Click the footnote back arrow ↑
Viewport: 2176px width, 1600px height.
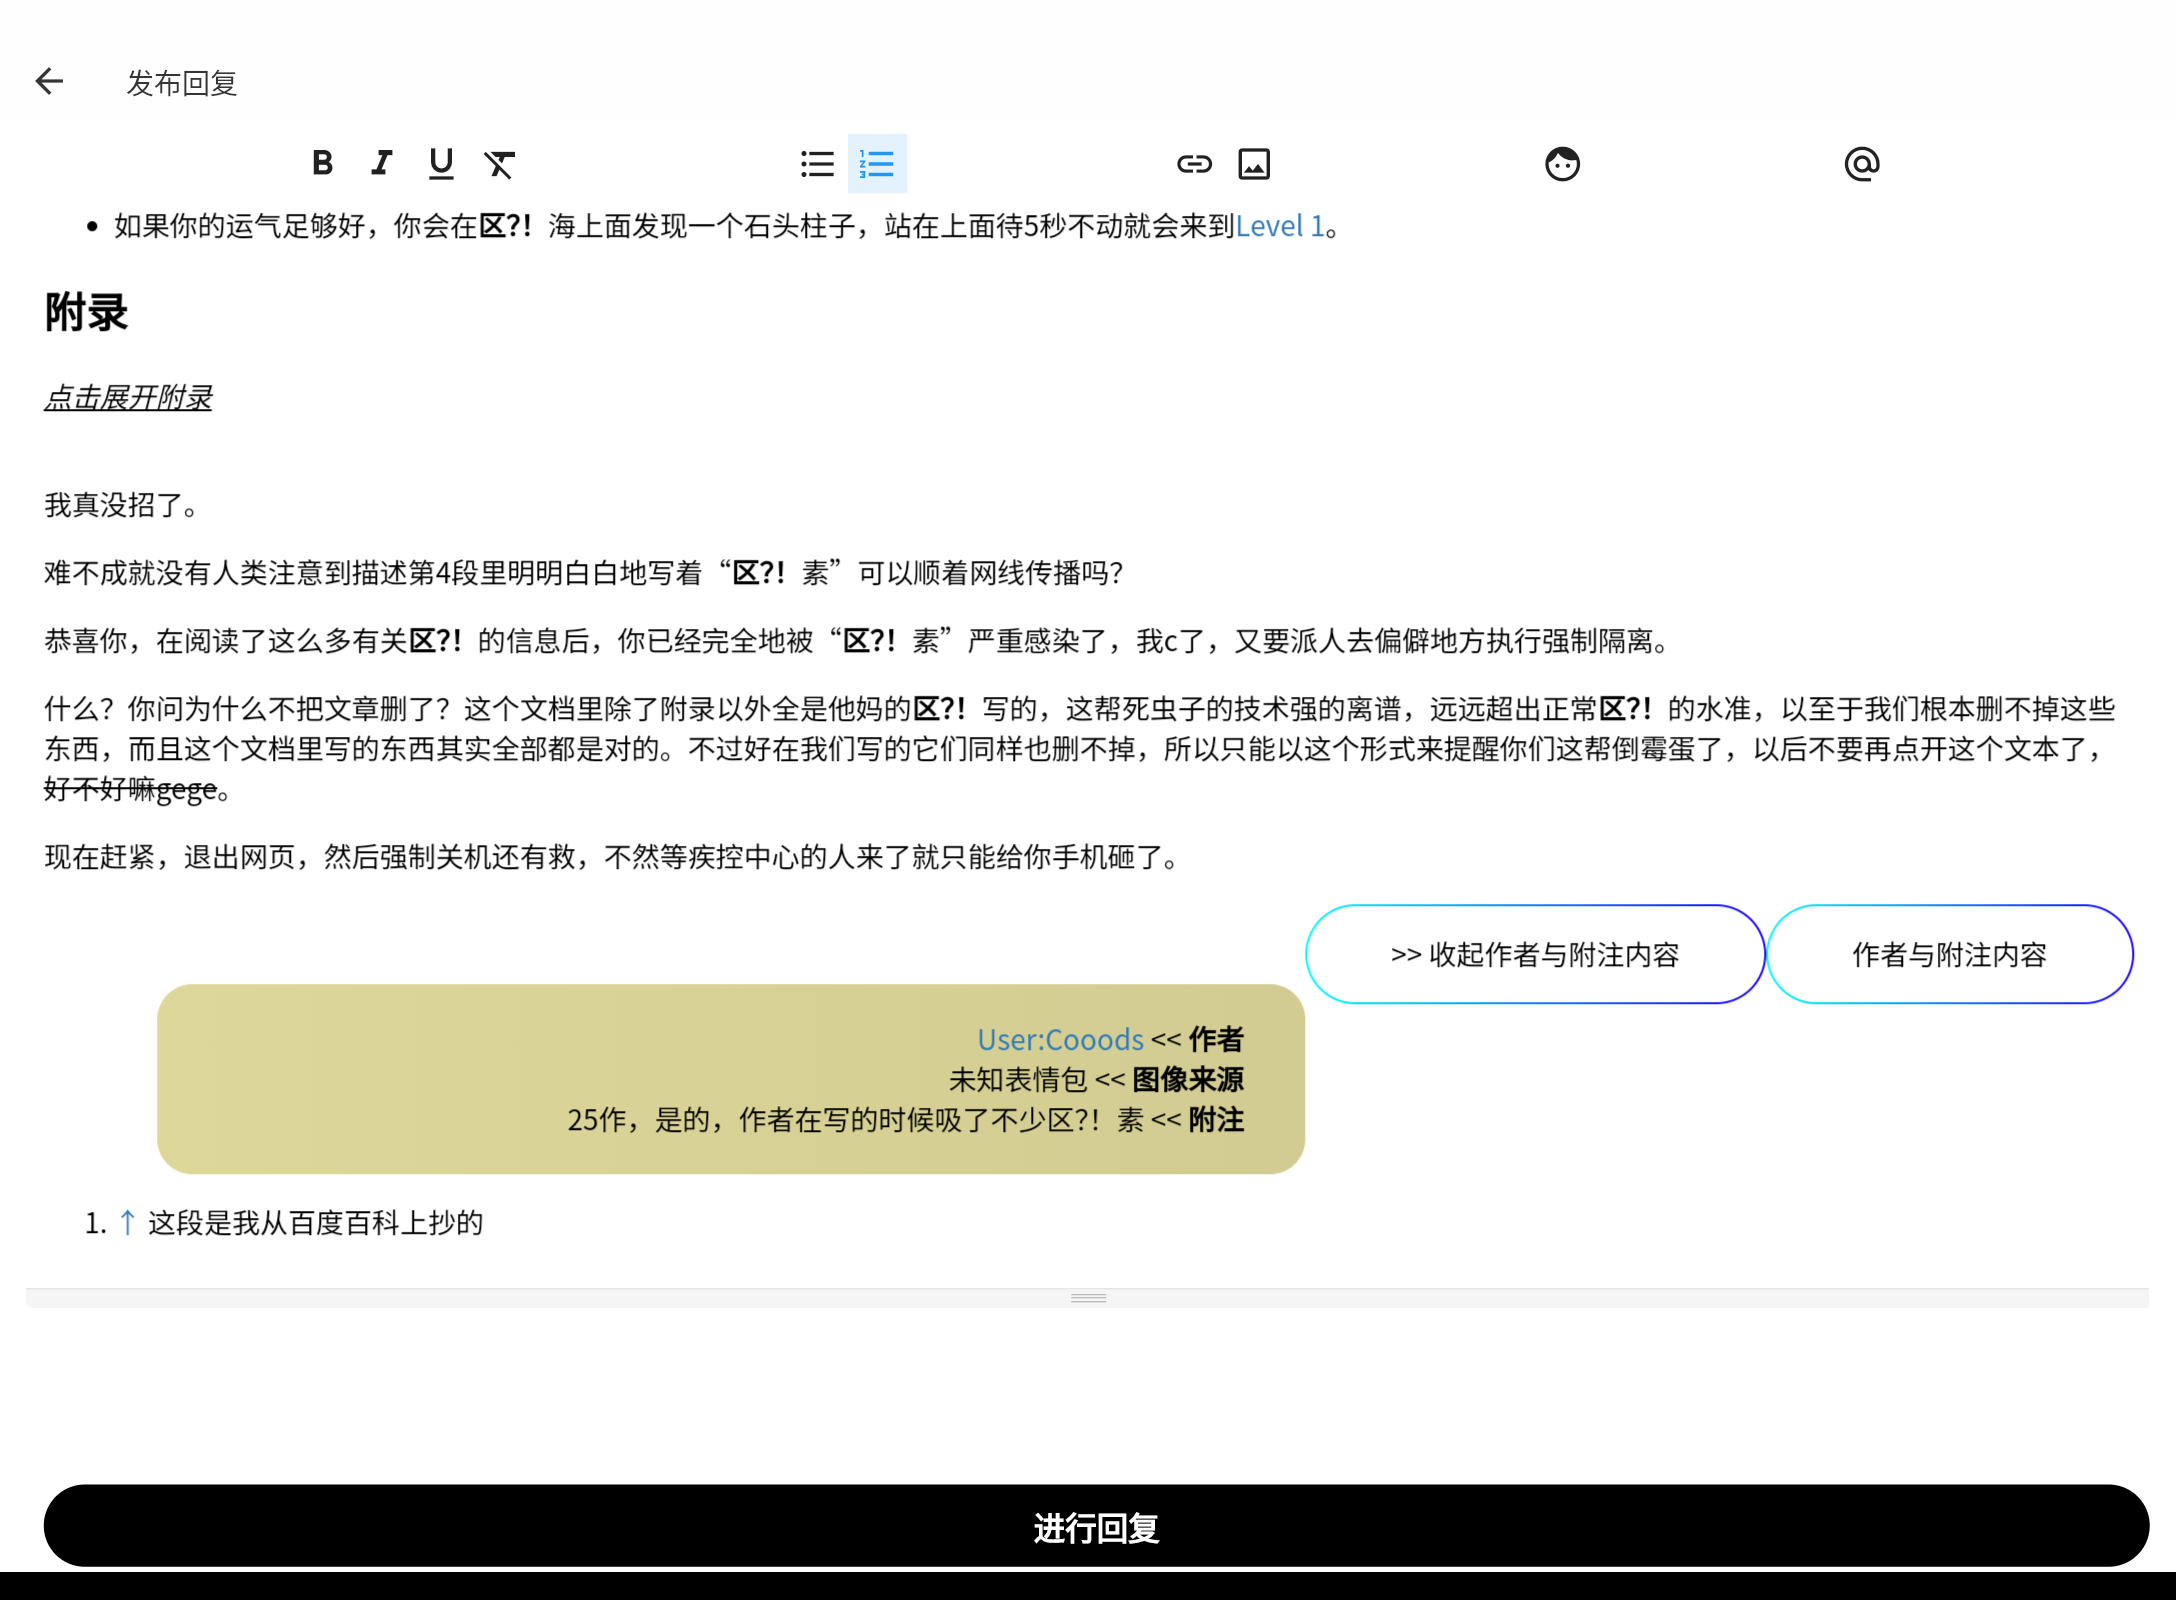click(126, 1223)
